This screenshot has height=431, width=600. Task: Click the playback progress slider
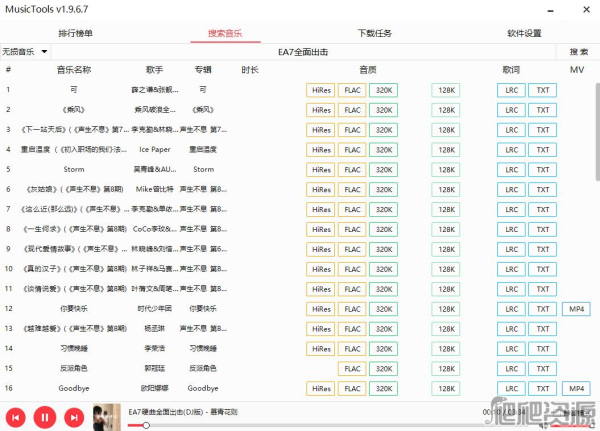pyautogui.click(x=300, y=426)
